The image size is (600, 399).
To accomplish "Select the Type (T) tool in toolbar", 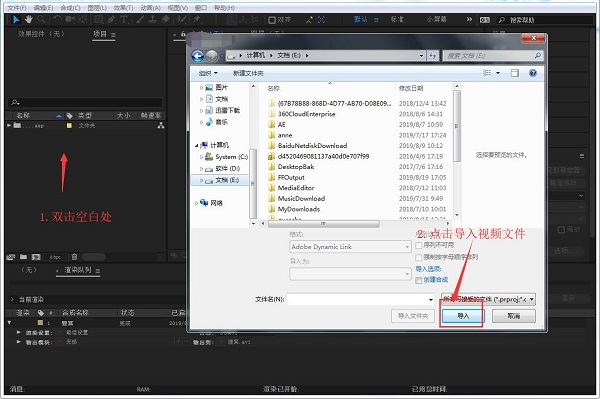I will tap(124, 20).
